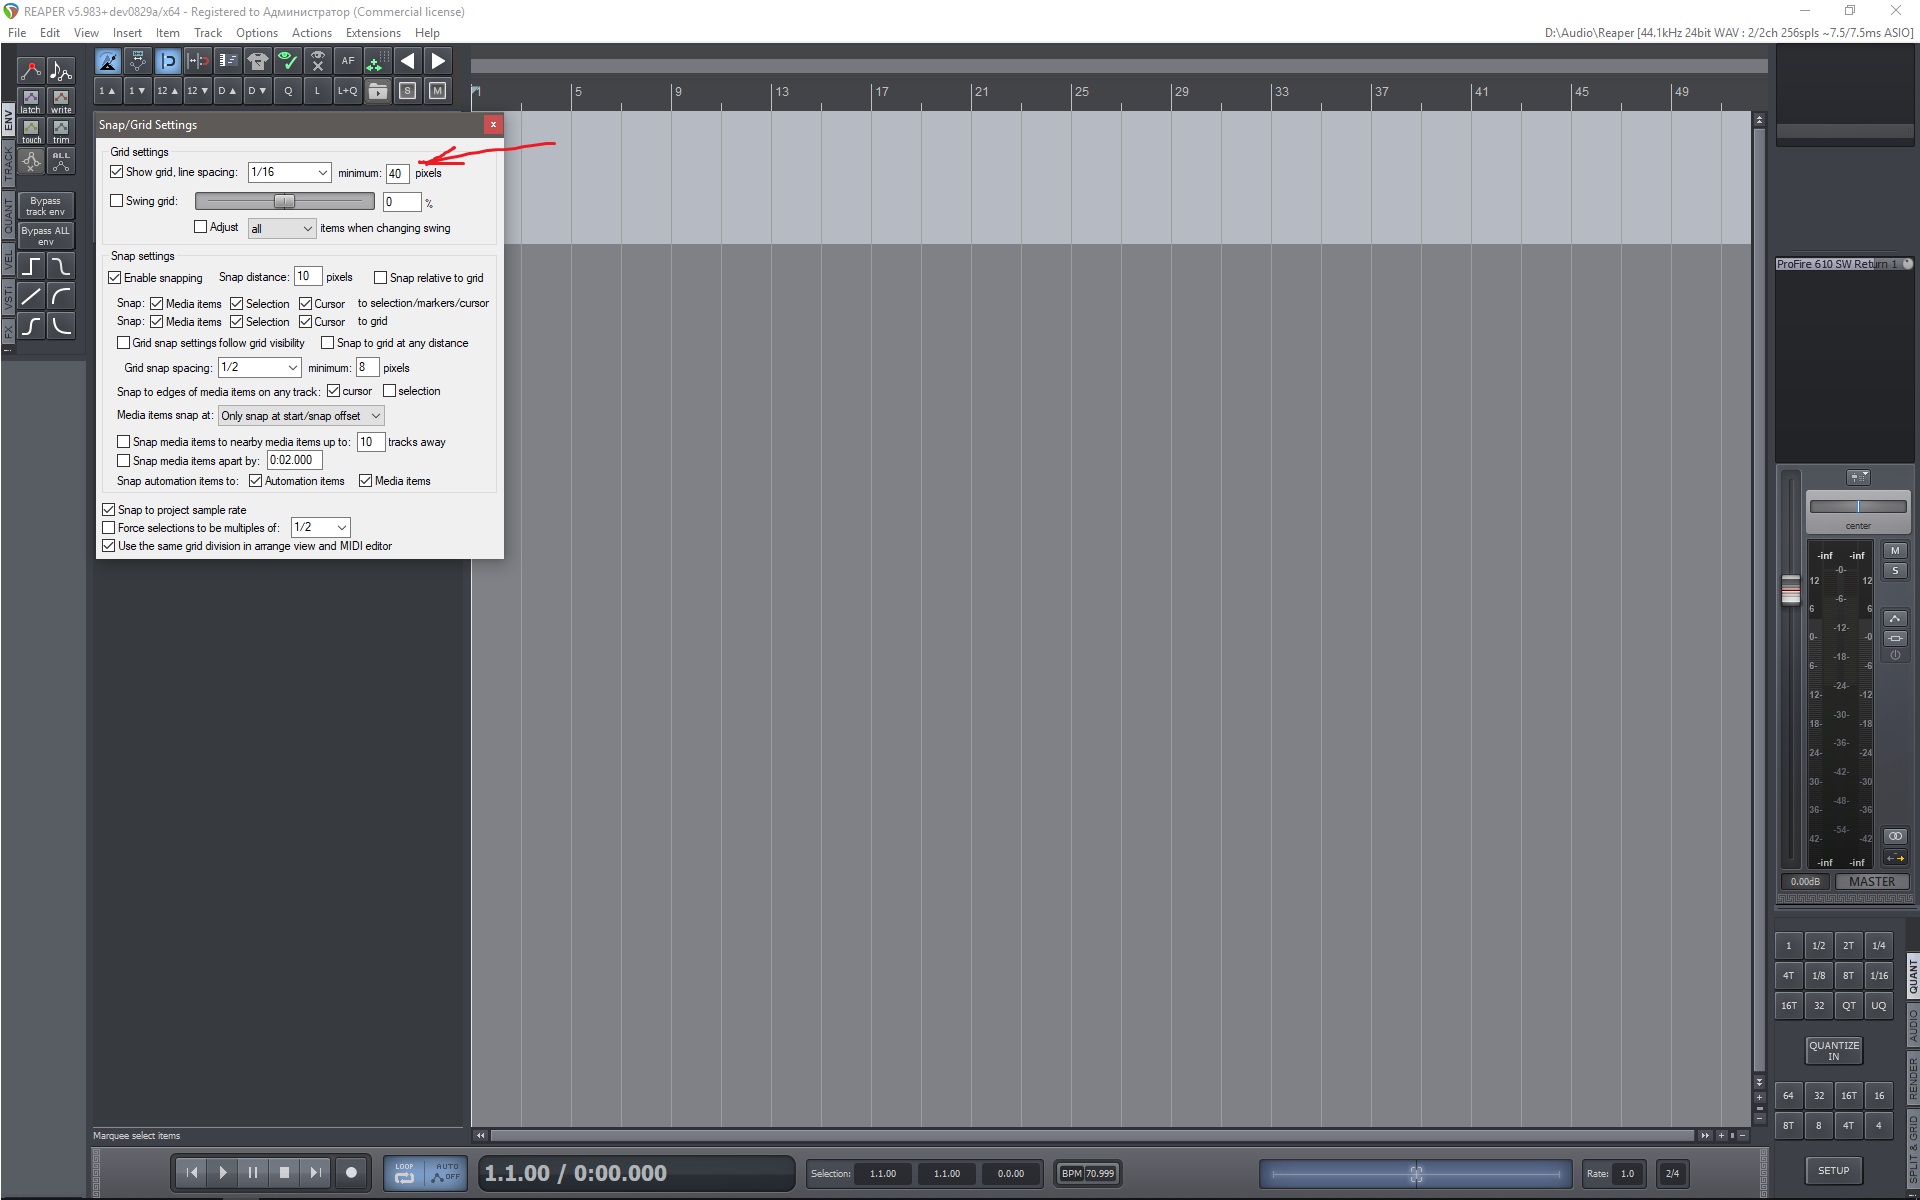Check Snap relative to grid
The width and height of the screenshot is (1920, 1200).
[380, 278]
